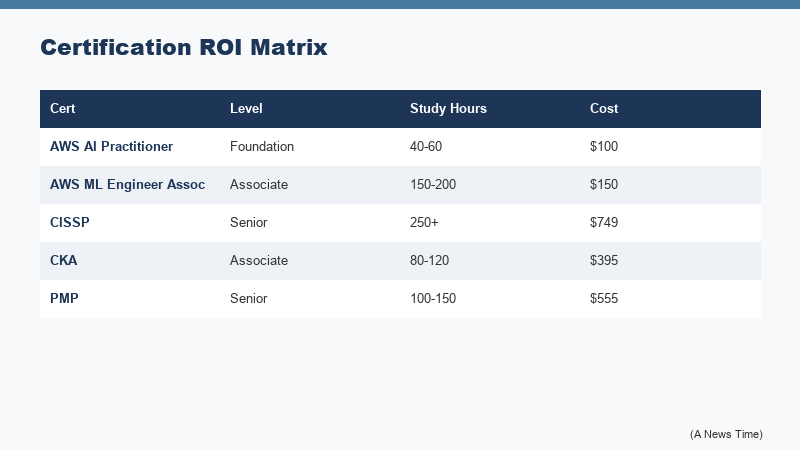Click the CKA certification cell
This screenshot has height=450, width=800.
[63, 261]
